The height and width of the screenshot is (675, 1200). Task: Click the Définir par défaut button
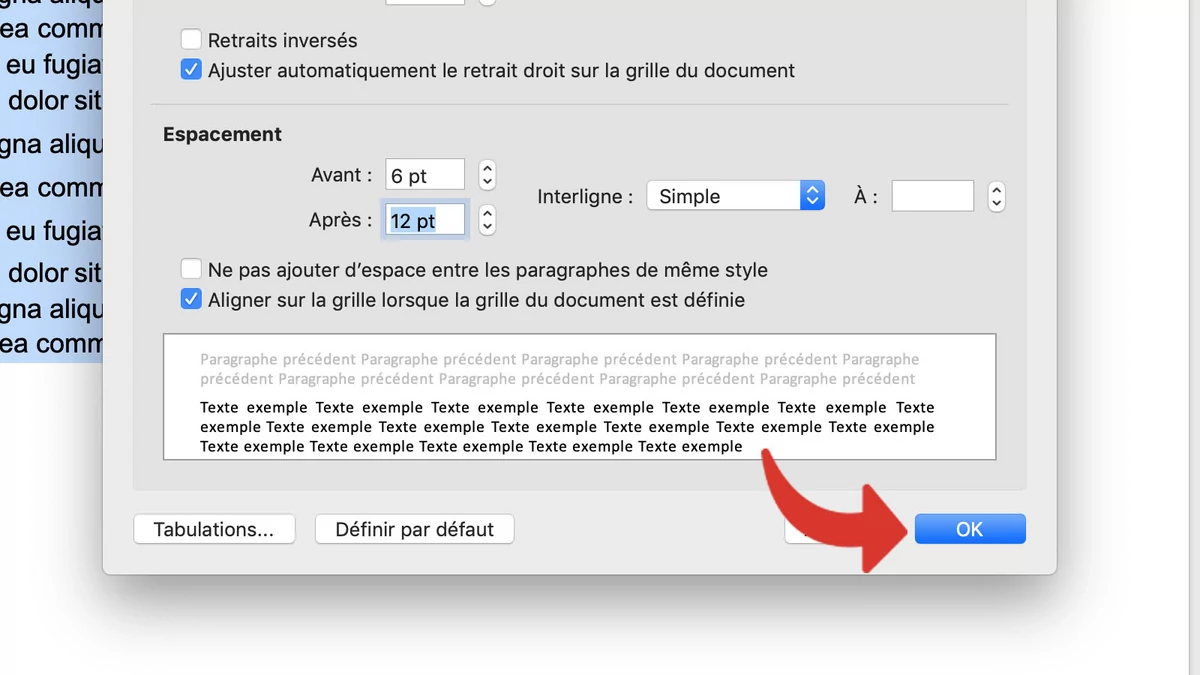[x=414, y=529]
